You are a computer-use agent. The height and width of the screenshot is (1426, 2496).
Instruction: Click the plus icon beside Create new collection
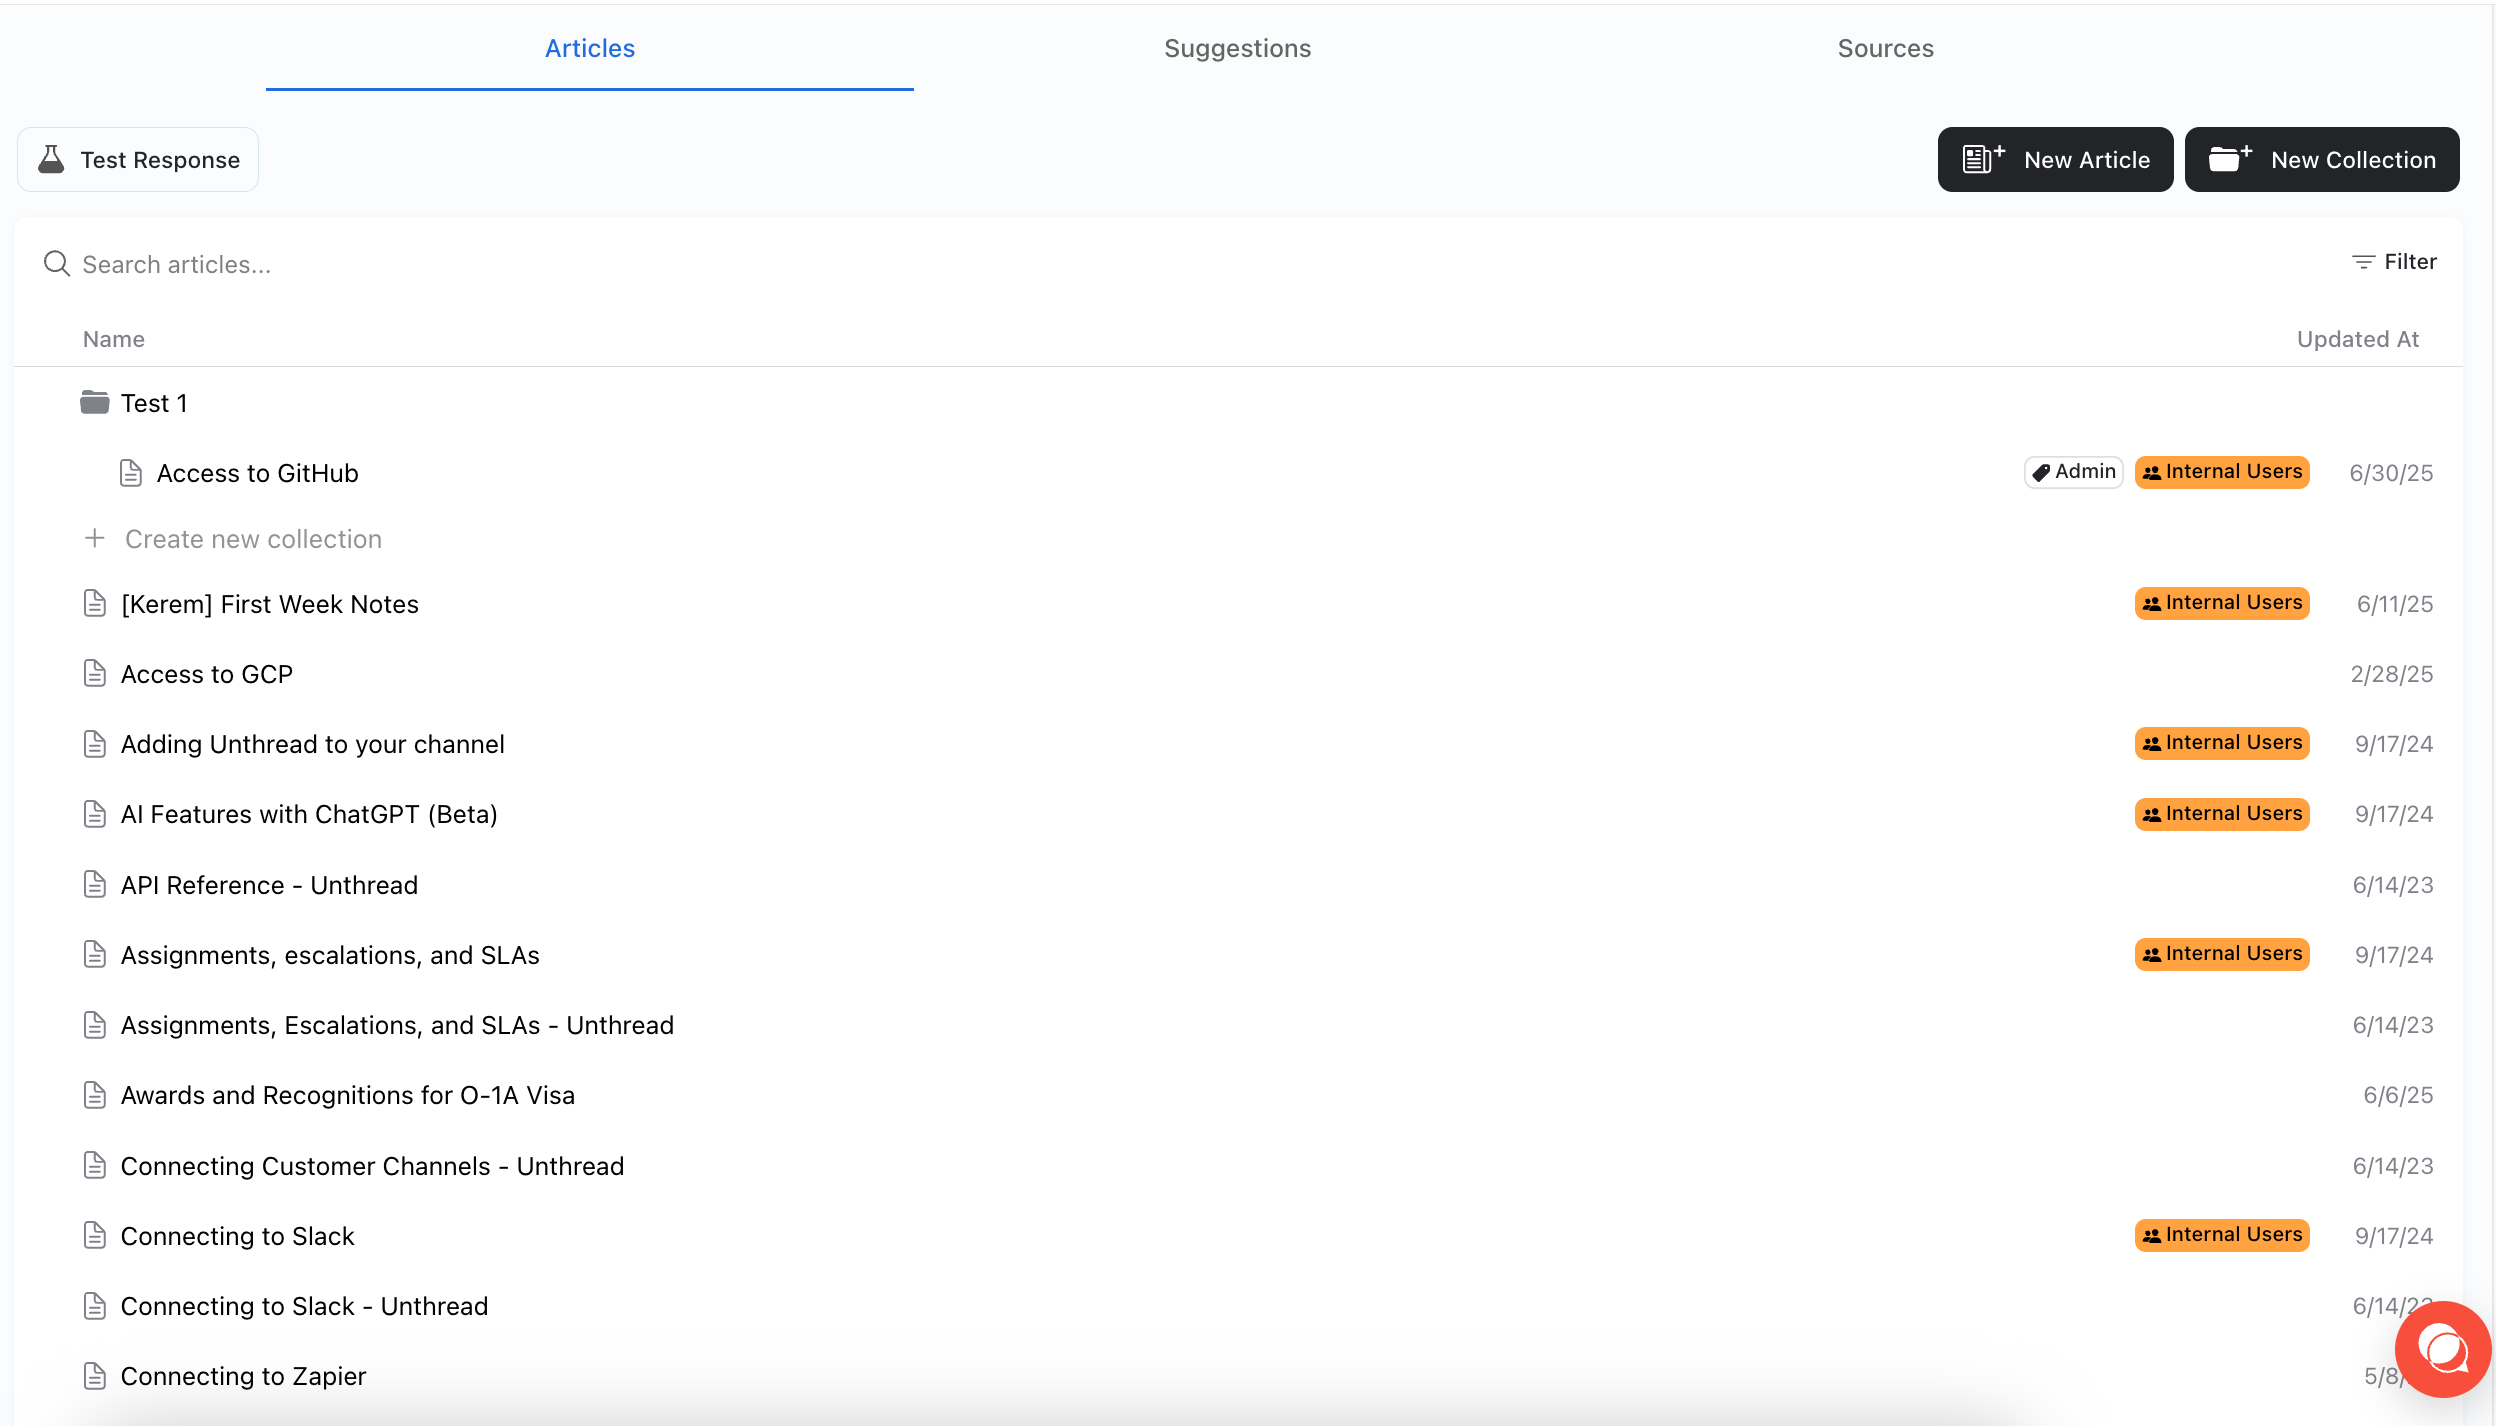coord(94,538)
